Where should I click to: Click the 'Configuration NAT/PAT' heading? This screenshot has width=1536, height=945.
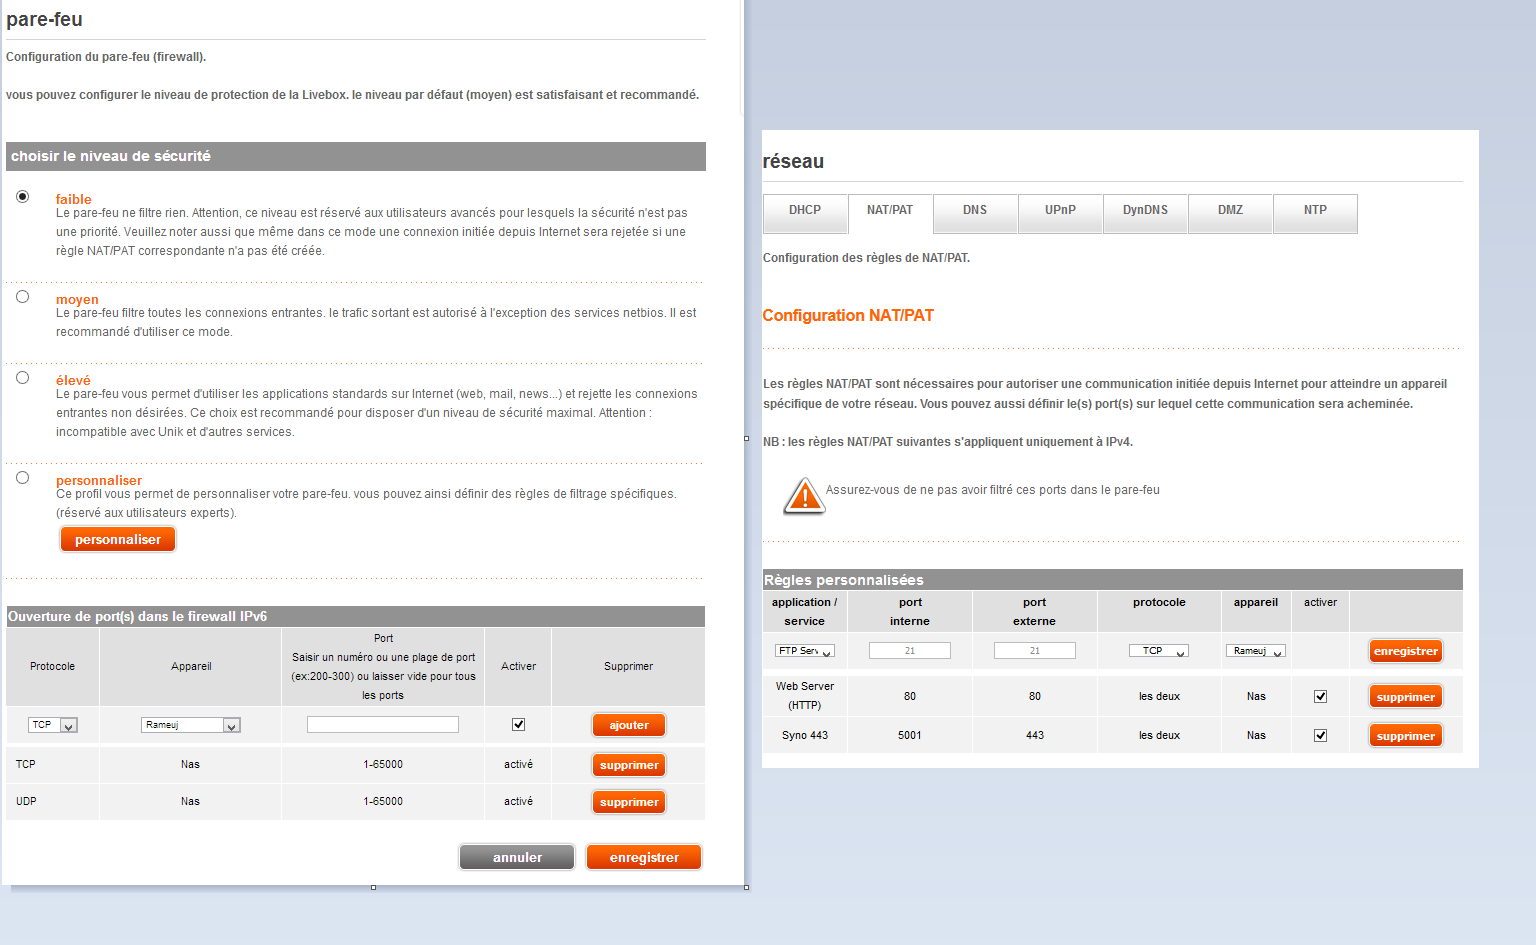848,315
